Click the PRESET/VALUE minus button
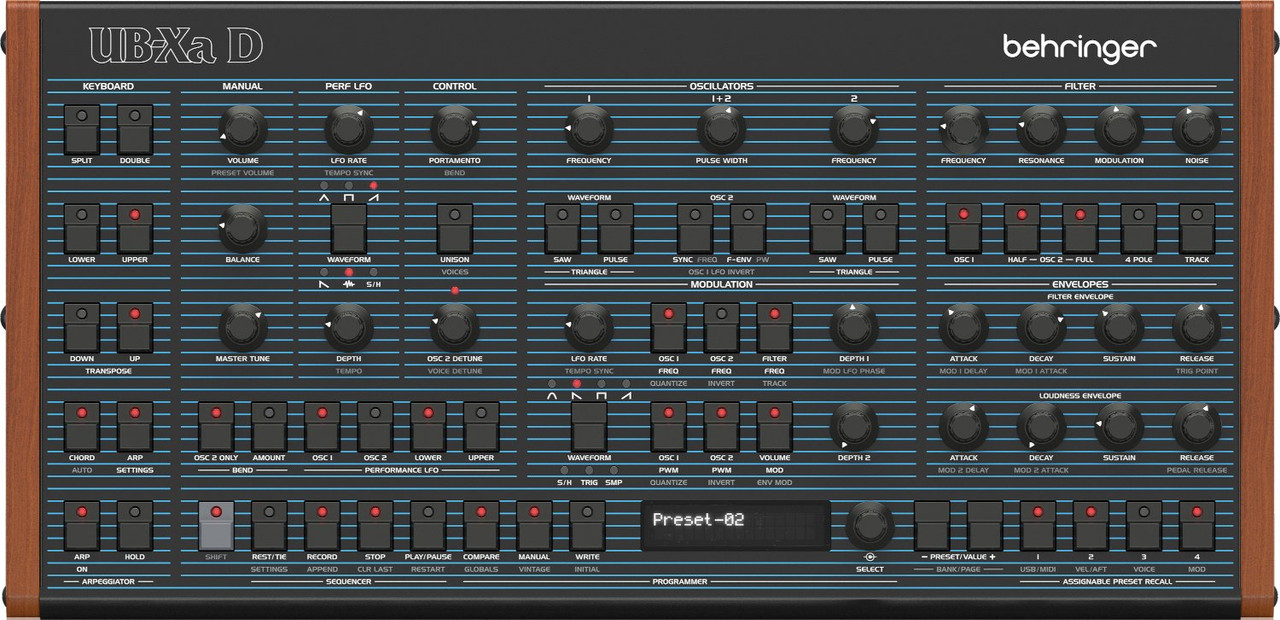1280x620 pixels. click(932, 525)
